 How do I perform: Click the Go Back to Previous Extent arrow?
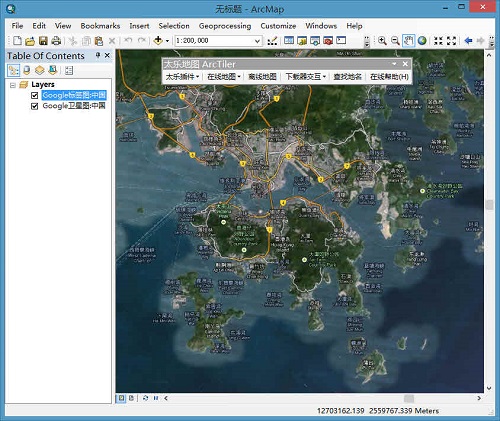pos(468,41)
